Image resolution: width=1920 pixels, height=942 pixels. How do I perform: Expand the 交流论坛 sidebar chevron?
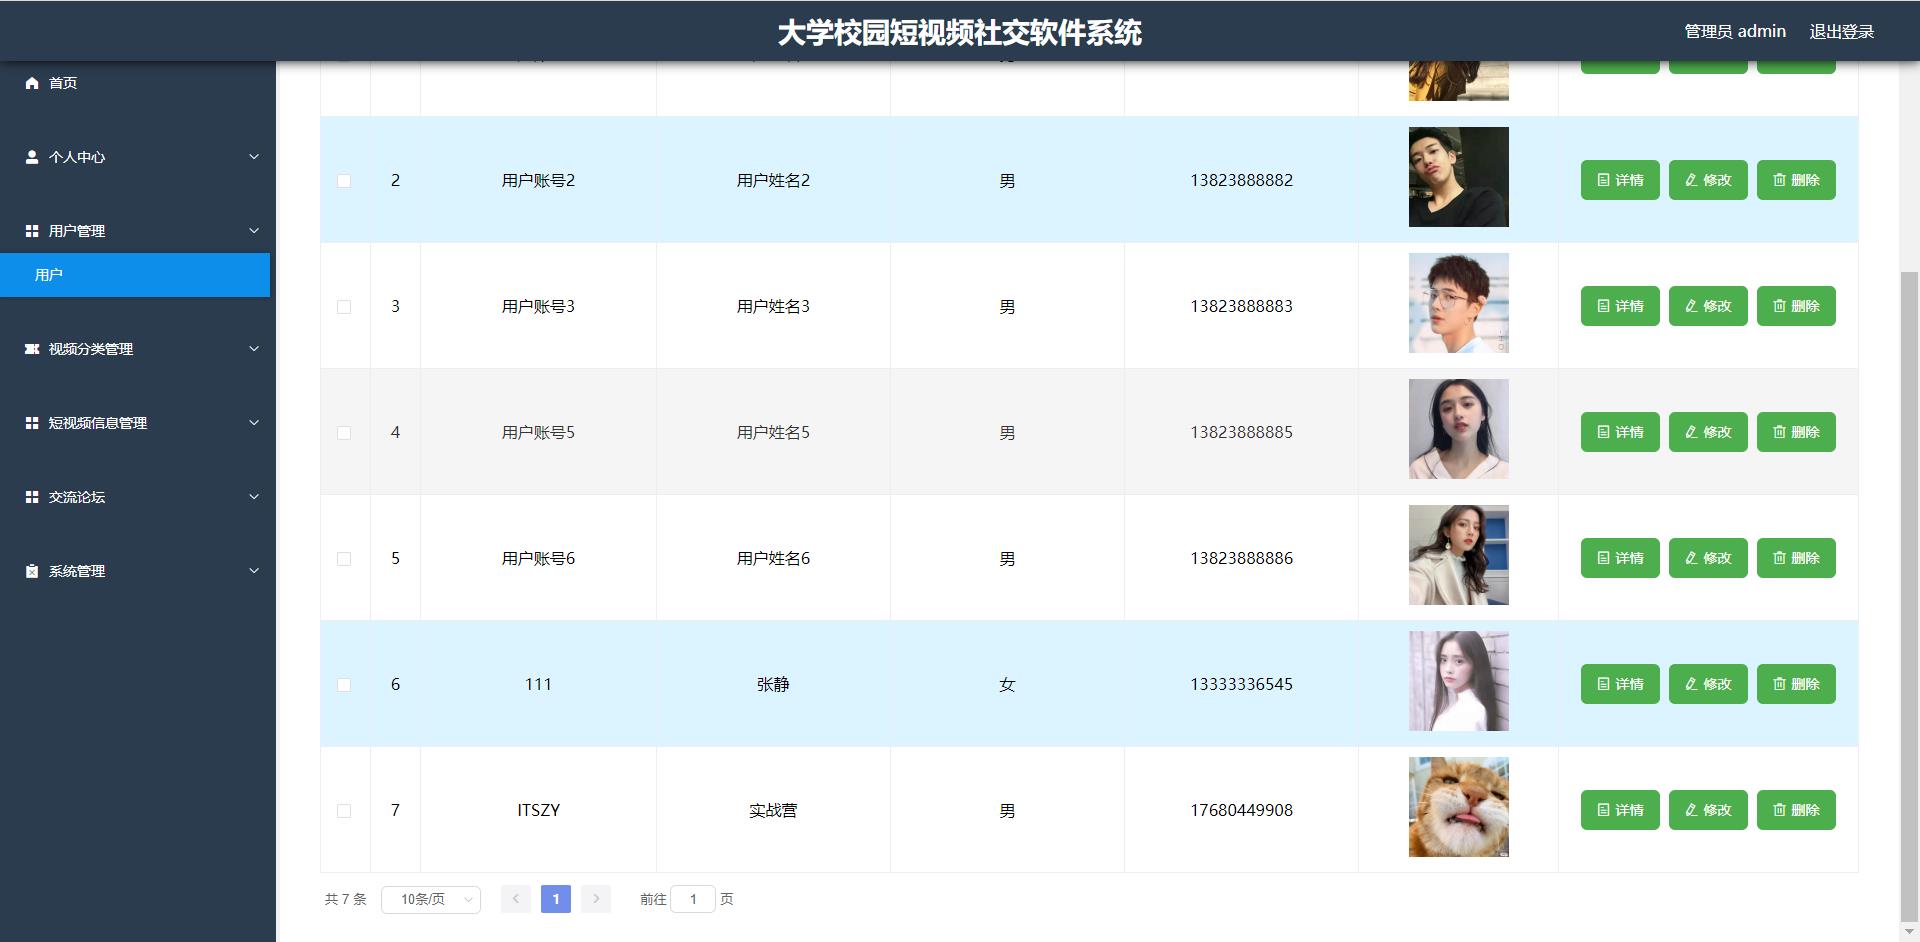click(254, 497)
